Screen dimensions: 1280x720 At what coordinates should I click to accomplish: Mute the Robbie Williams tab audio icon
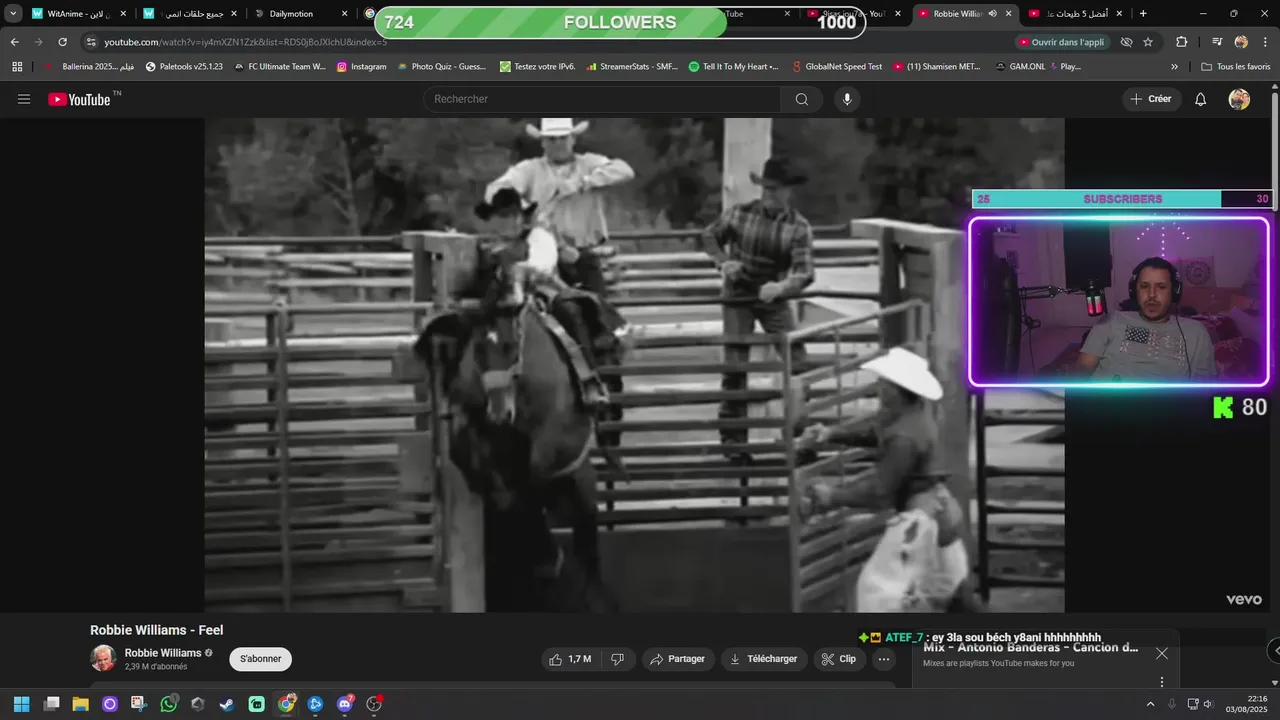(992, 14)
